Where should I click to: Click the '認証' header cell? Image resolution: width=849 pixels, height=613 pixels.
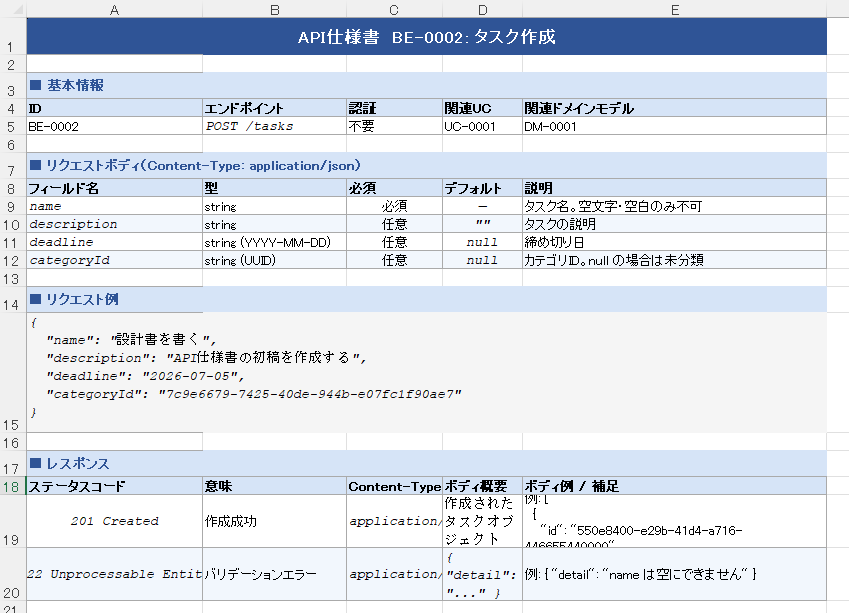[394, 108]
